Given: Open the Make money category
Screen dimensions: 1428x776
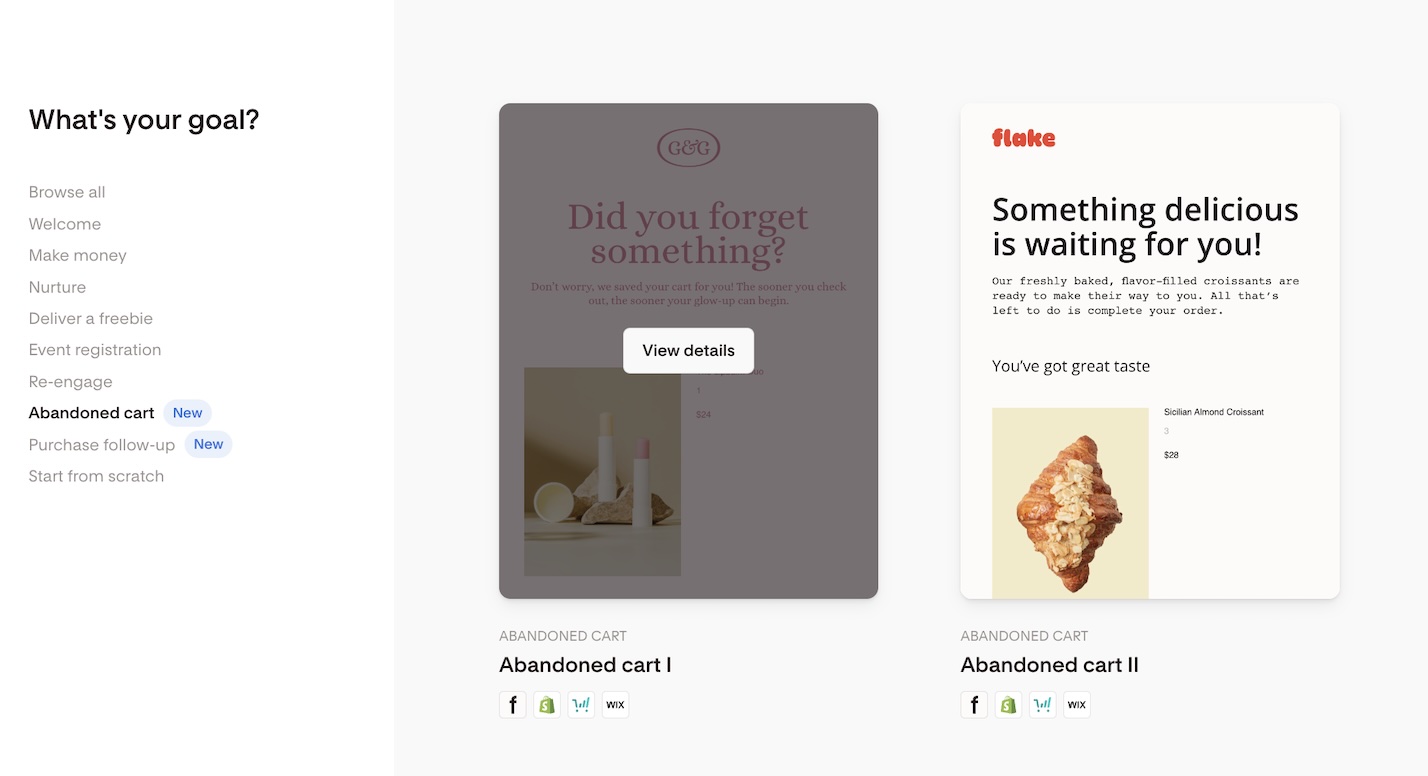Looking at the screenshot, I should pyautogui.click(x=78, y=255).
